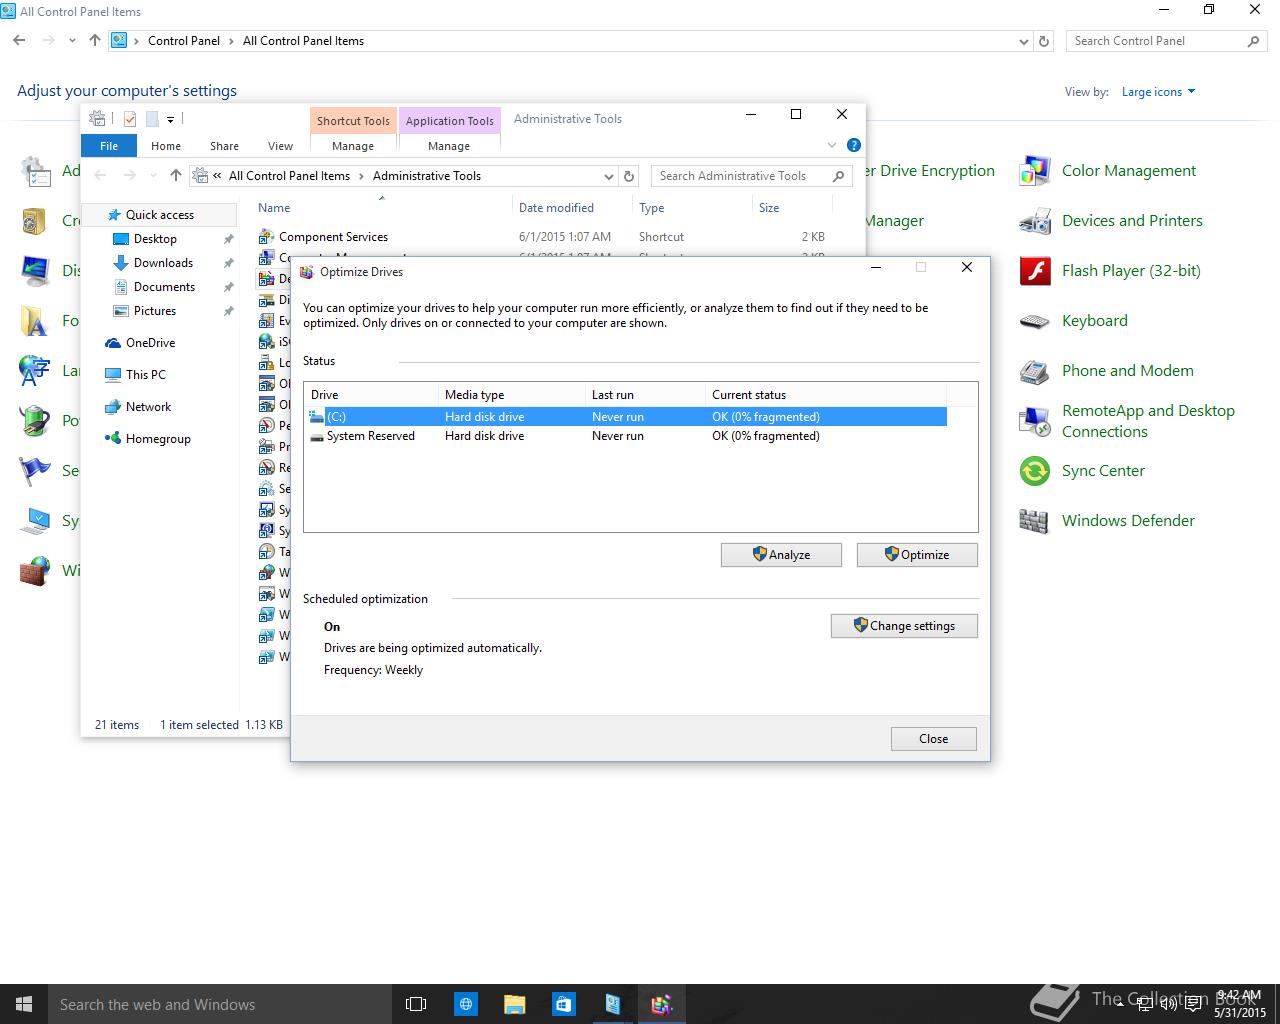Open Phone and Modem
The height and width of the screenshot is (1024, 1280).
coord(1107,371)
